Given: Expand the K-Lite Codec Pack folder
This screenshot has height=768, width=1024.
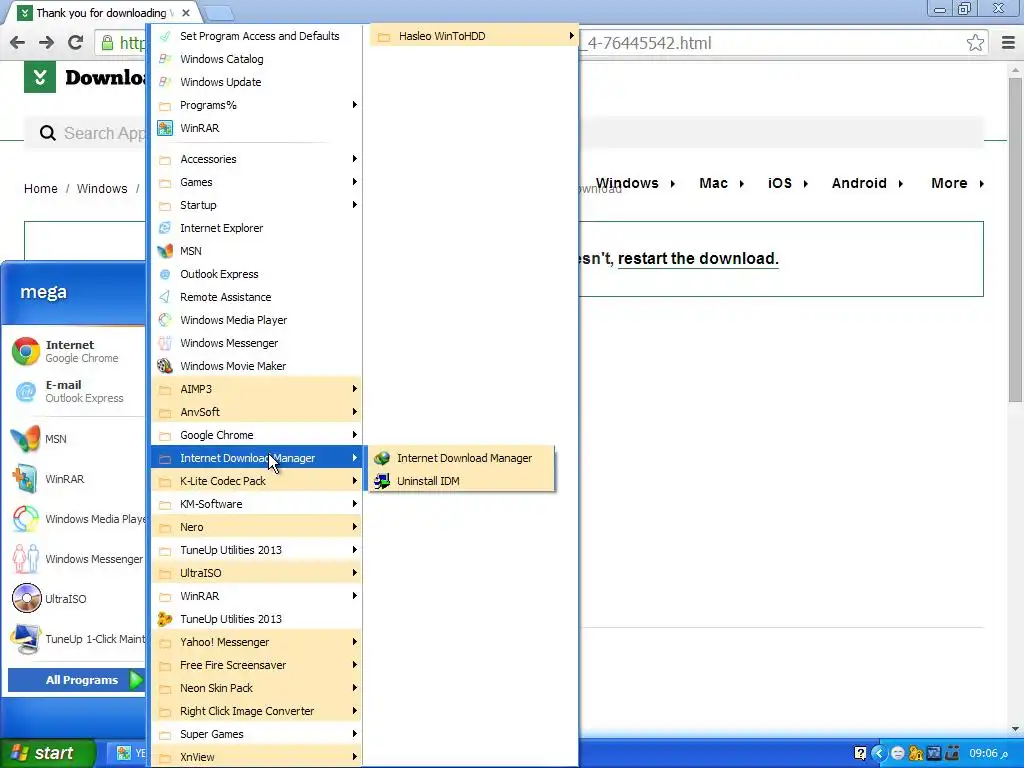Looking at the screenshot, I should click(x=257, y=481).
